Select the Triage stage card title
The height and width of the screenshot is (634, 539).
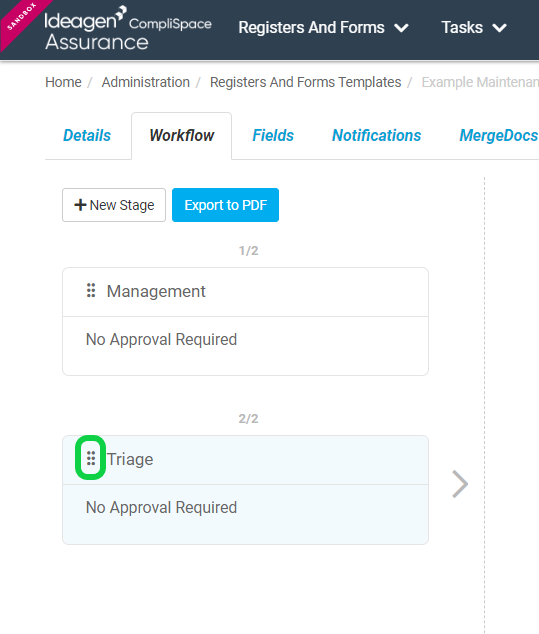[x=130, y=459]
